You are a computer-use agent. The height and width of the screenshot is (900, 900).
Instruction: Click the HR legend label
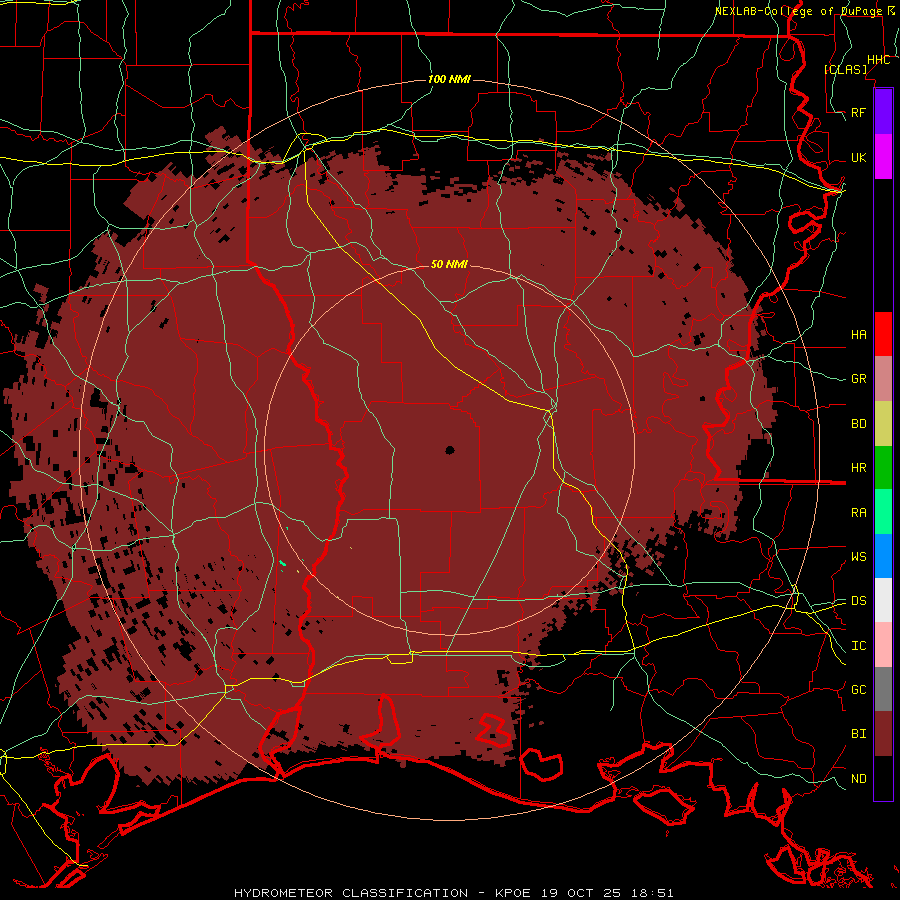tap(858, 468)
